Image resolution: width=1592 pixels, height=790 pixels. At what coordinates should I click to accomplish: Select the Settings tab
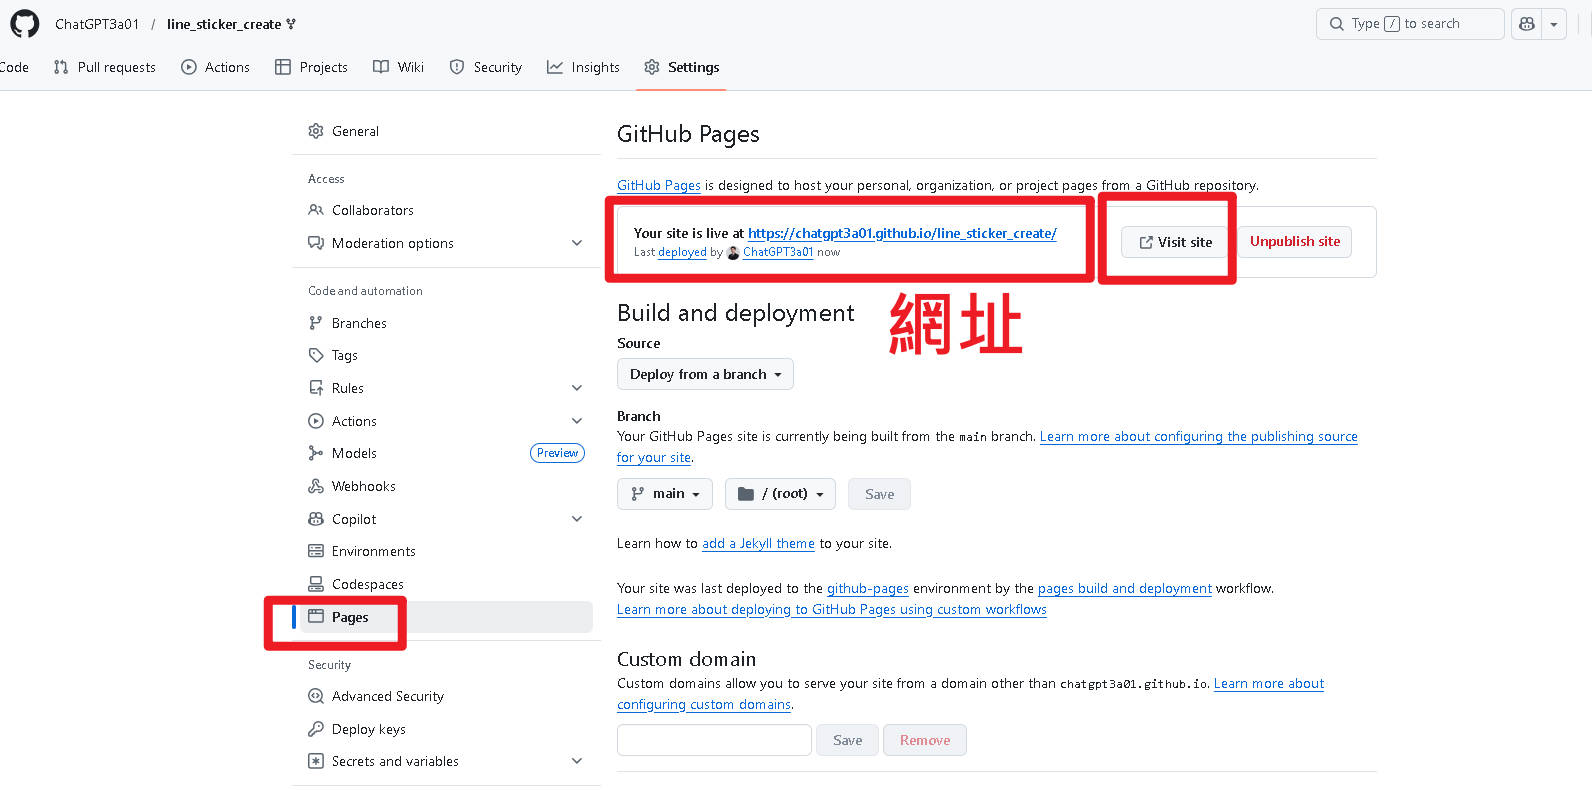[x=681, y=67]
